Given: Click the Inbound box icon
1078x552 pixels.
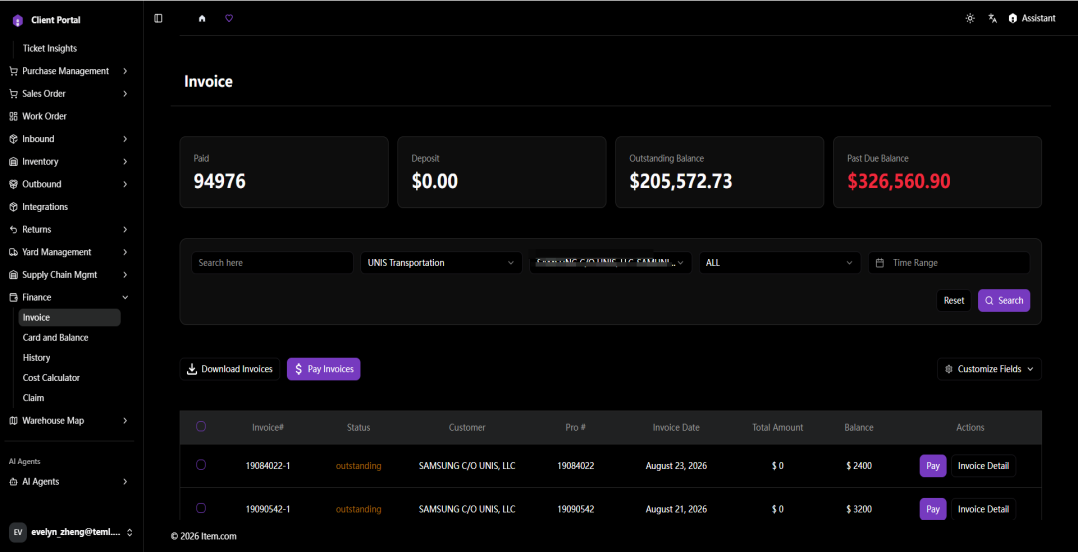Looking at the screenshot, I should pos(14,139).
